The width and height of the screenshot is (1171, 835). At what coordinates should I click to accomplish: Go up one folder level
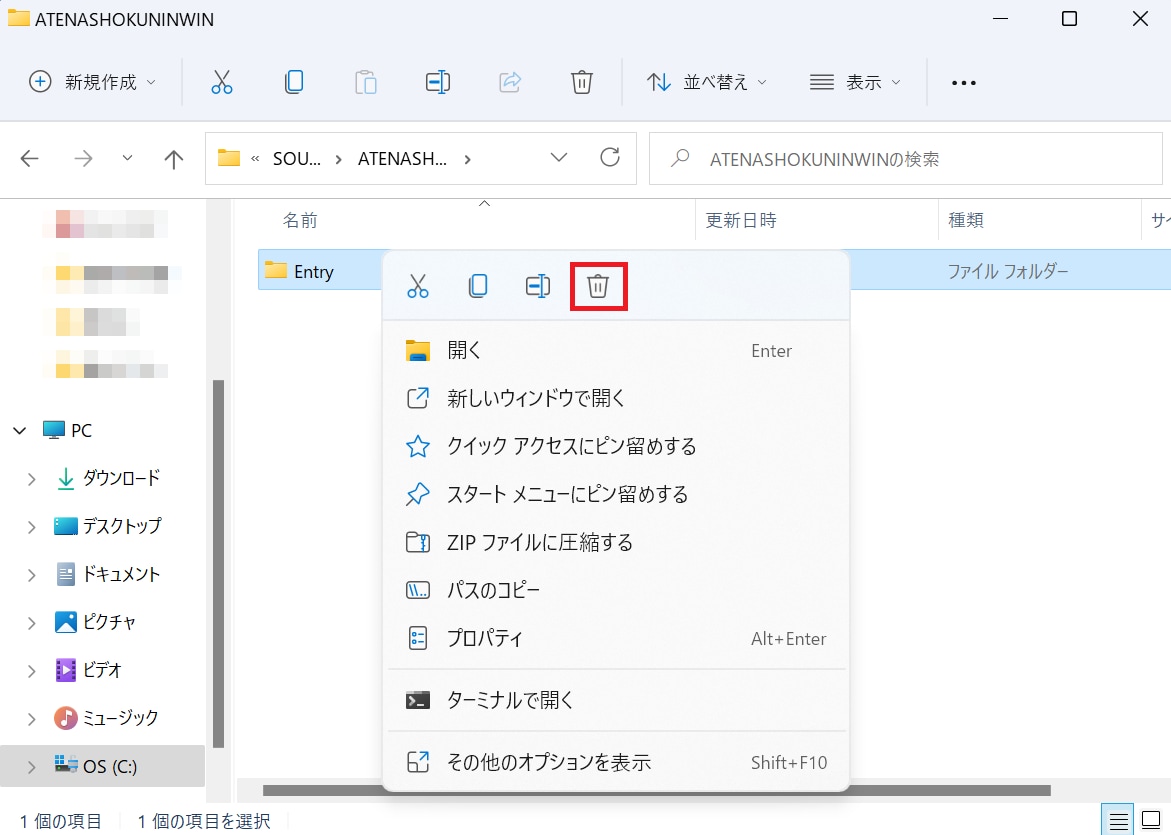[173, 158]
